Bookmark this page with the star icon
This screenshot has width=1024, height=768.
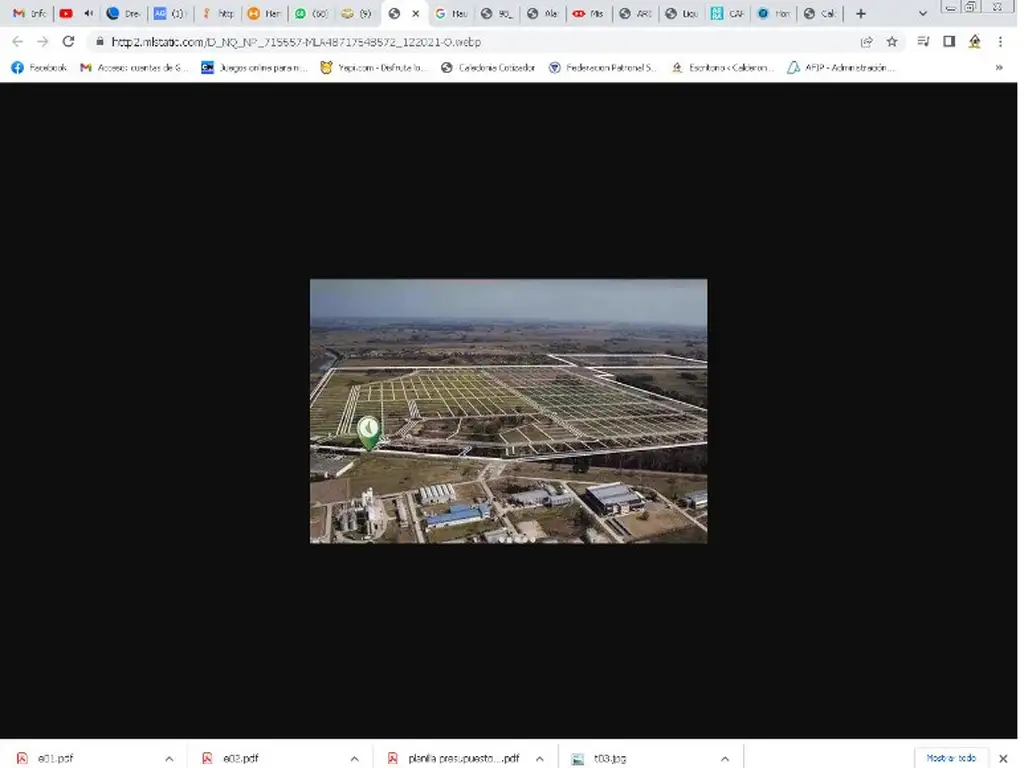[x=892, y=42]
